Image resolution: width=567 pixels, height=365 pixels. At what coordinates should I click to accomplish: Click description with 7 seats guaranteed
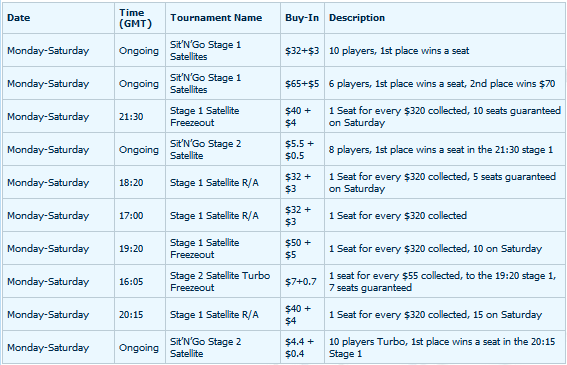point(442,281)
